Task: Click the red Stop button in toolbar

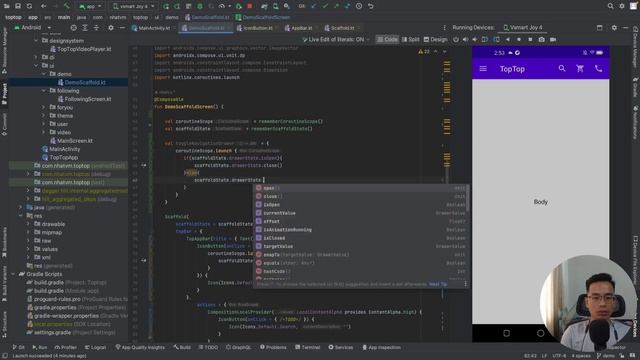Action: pos(250,6)
